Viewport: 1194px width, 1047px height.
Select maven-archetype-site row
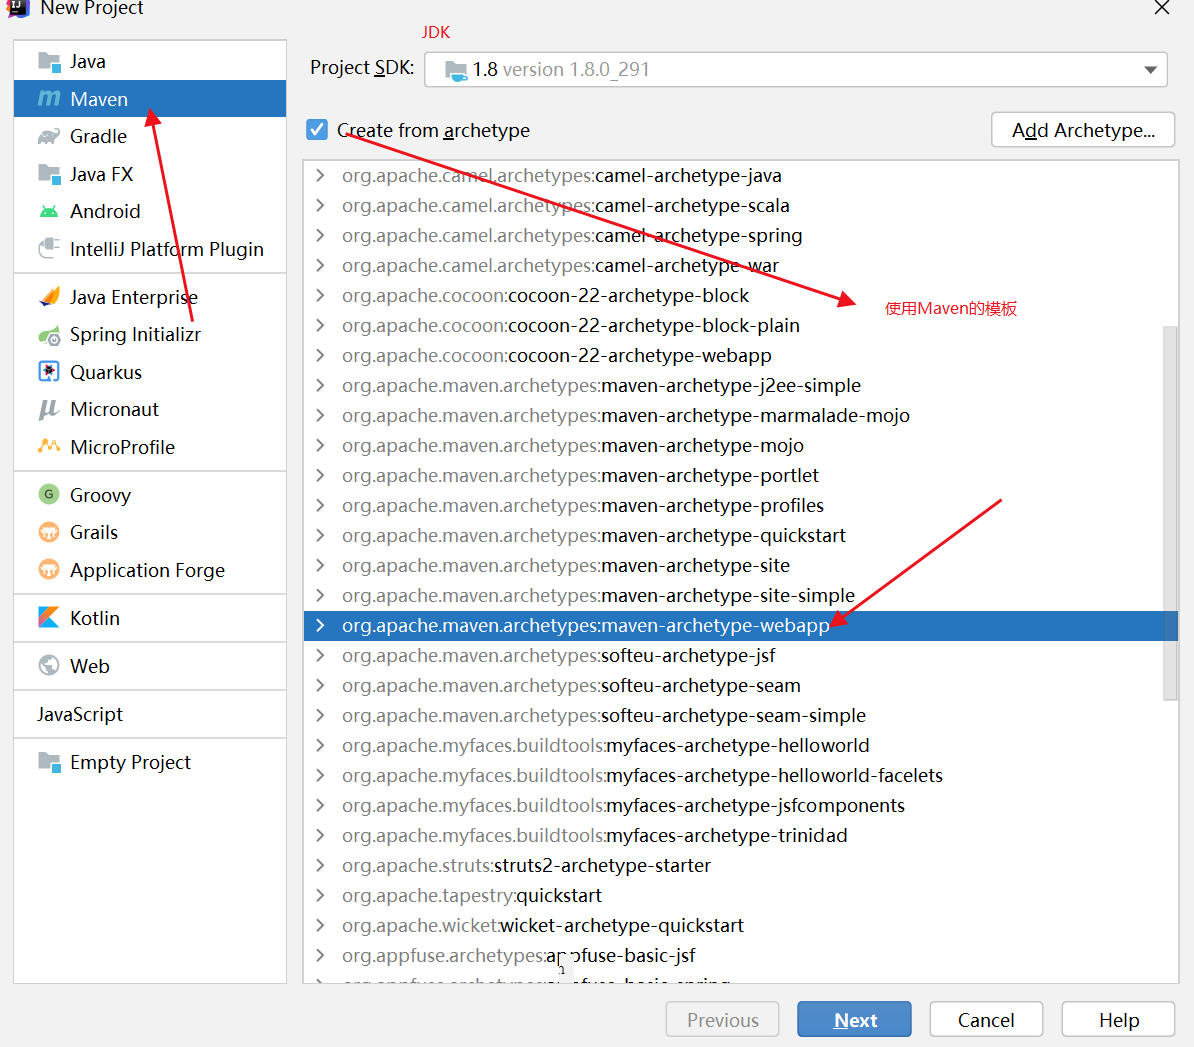point(741,566)
